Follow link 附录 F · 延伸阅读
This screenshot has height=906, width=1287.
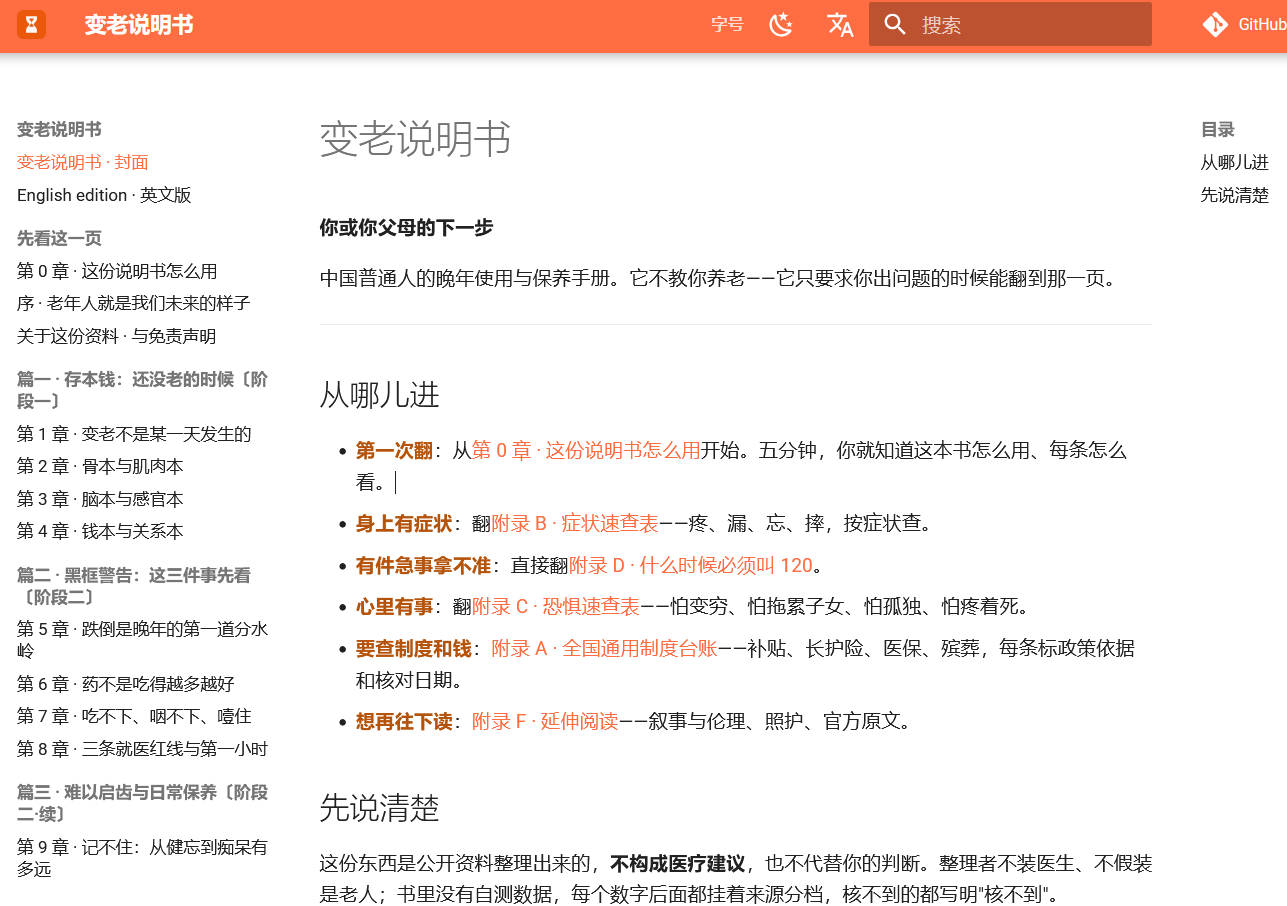[545, 721]
